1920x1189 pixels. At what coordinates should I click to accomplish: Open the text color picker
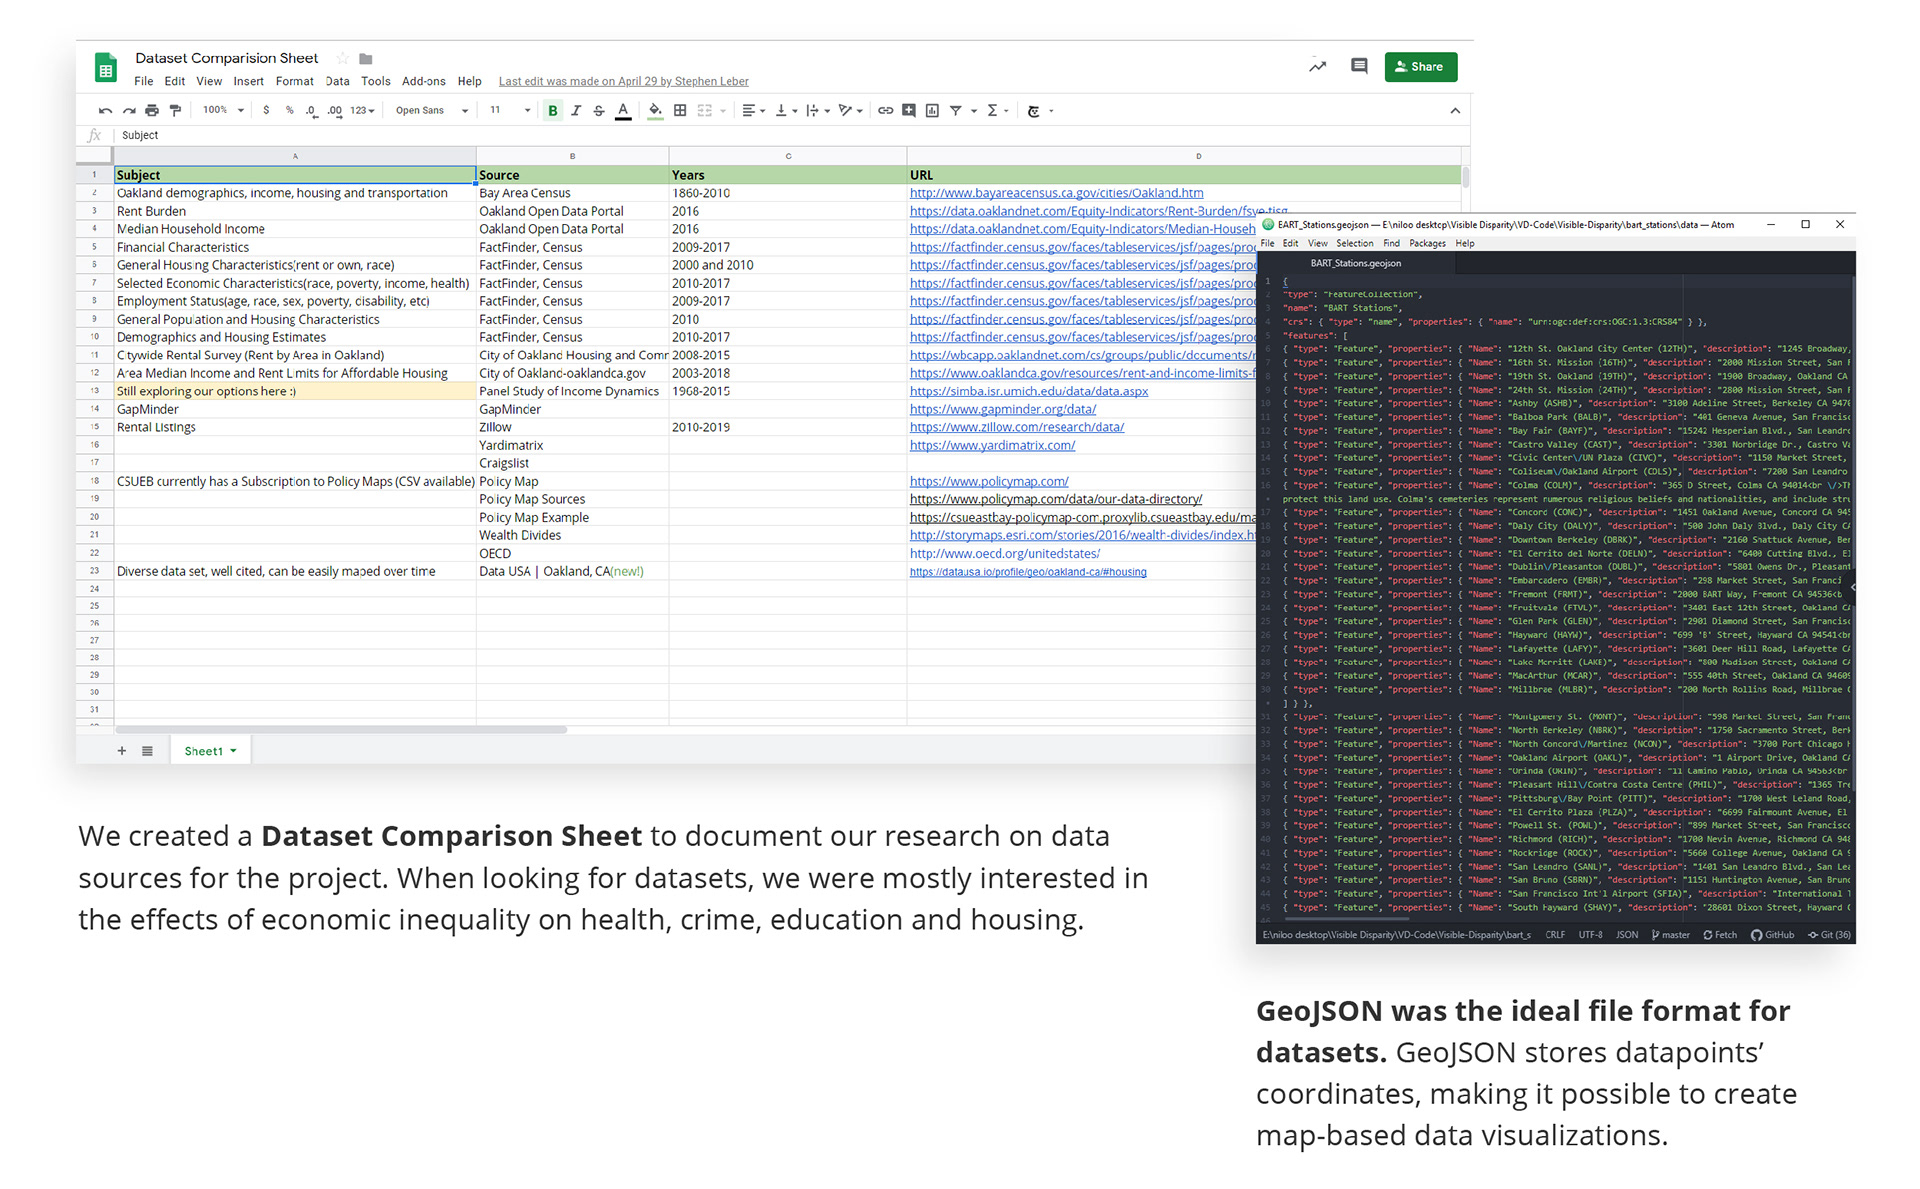[x=623, y=111]
